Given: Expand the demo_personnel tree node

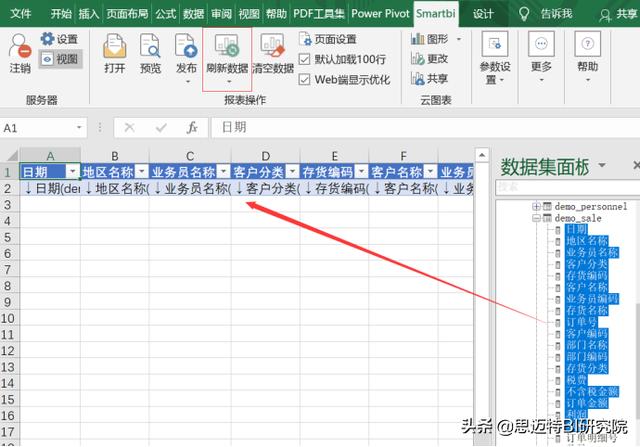Looking at the screenshot, I should point(536,206).
